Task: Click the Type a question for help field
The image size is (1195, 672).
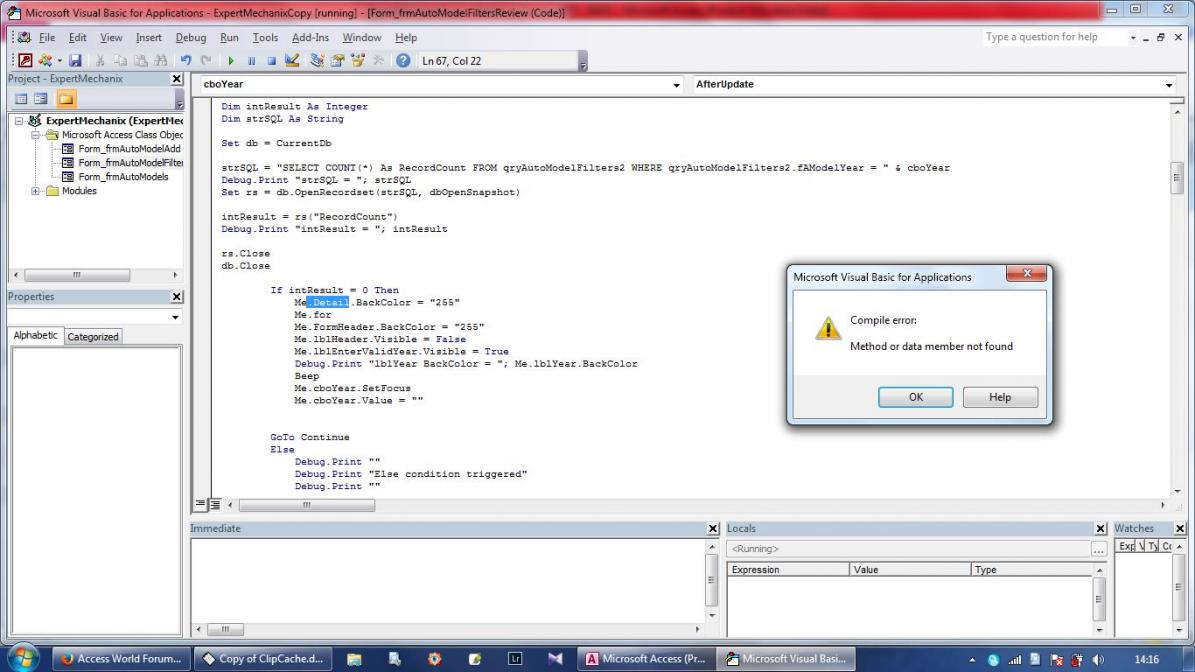Action: coord(1055,37)
